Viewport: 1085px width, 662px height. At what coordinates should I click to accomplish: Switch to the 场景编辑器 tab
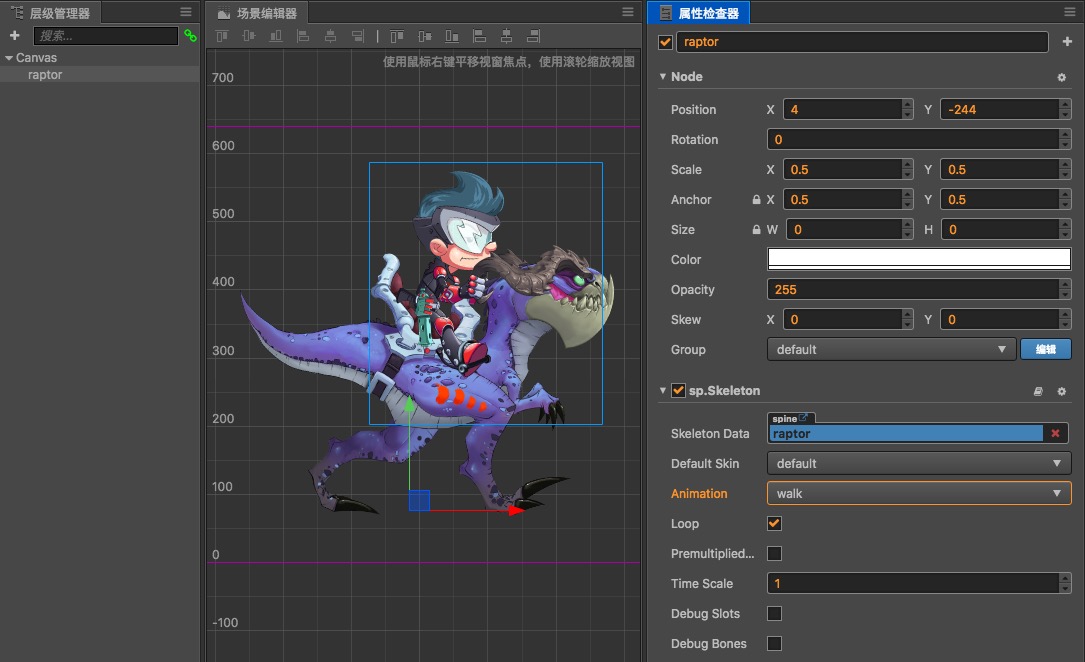pyautogui.click(x=257, y=12)
